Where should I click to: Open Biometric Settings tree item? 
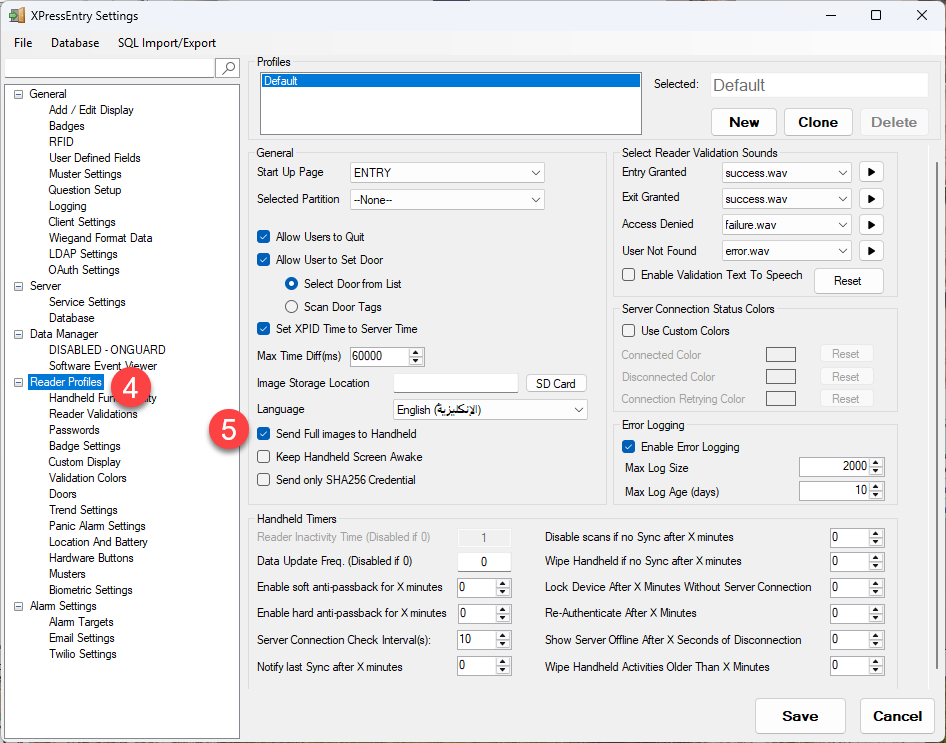[x=90, y=590]
